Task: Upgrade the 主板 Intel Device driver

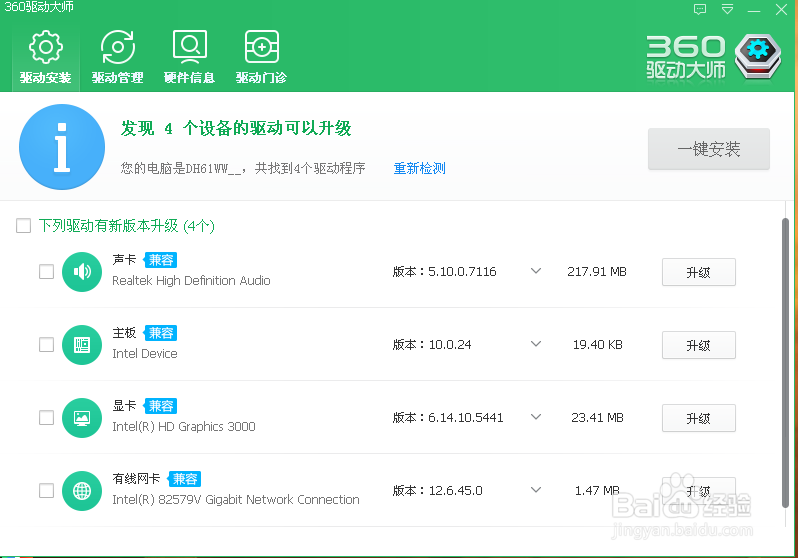Action: tap(698, 345)
